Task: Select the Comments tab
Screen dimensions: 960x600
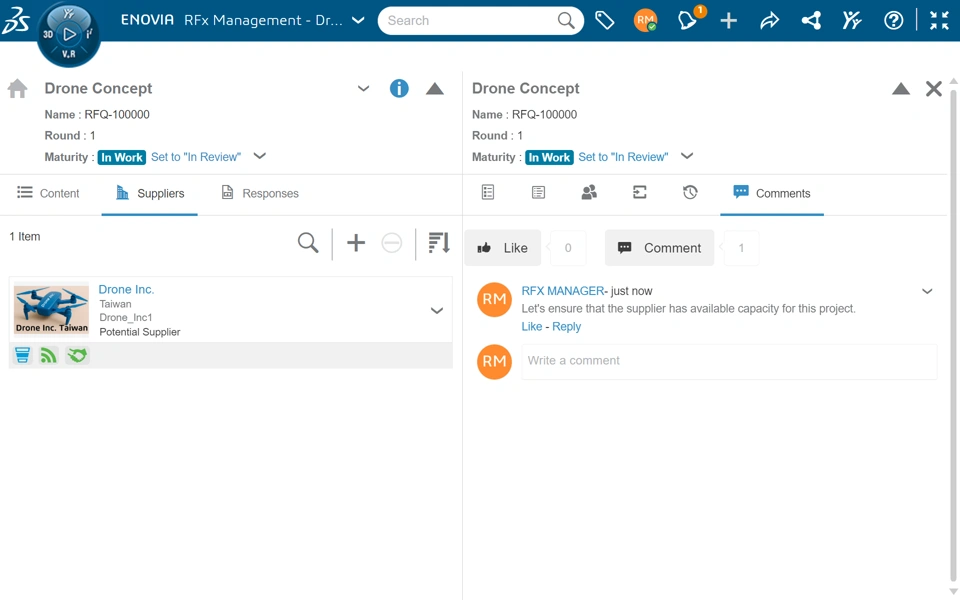Action: coord(772,193)
